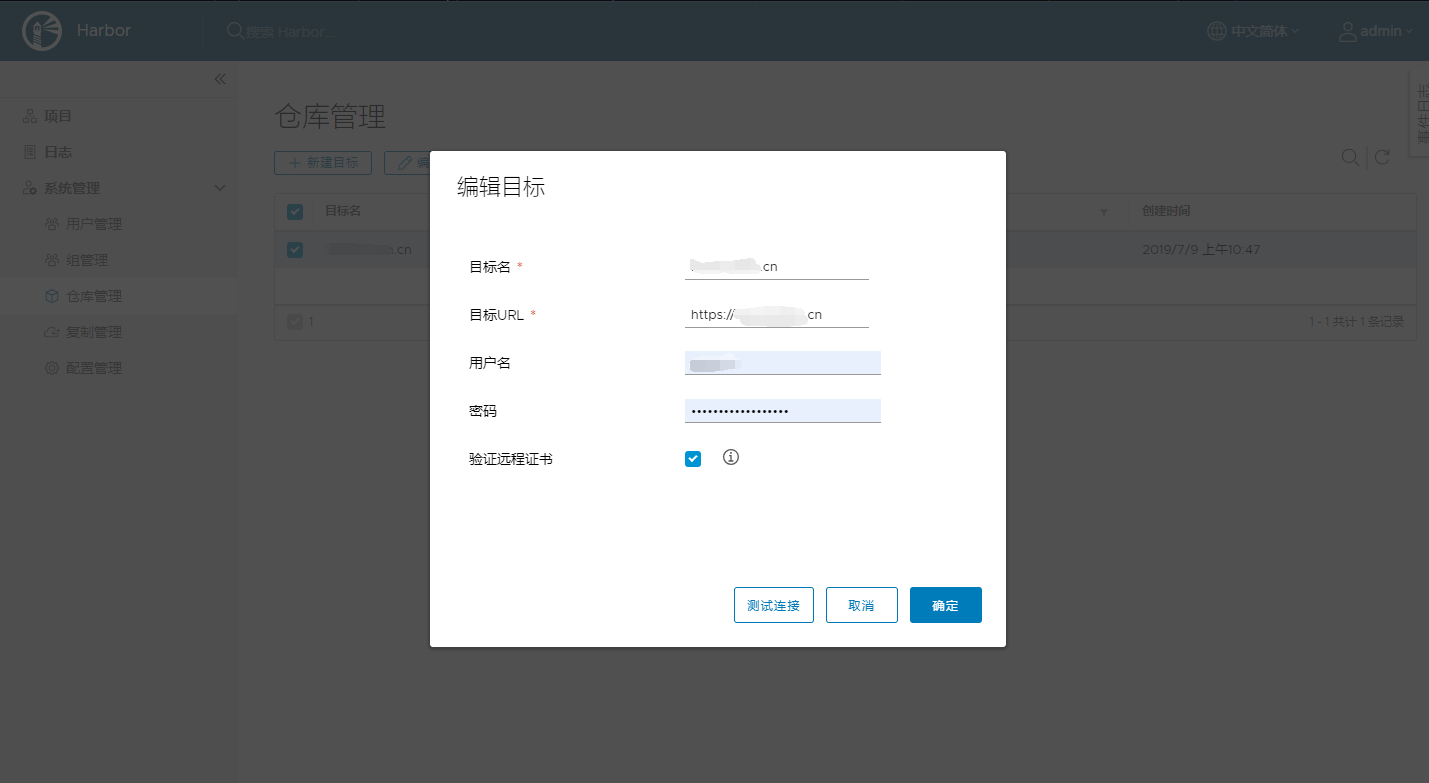Click the 目标URL input field
Image resolution: width=1429 pixels, height=783 pixels.
pyautogui.click(x=777, y=315)
